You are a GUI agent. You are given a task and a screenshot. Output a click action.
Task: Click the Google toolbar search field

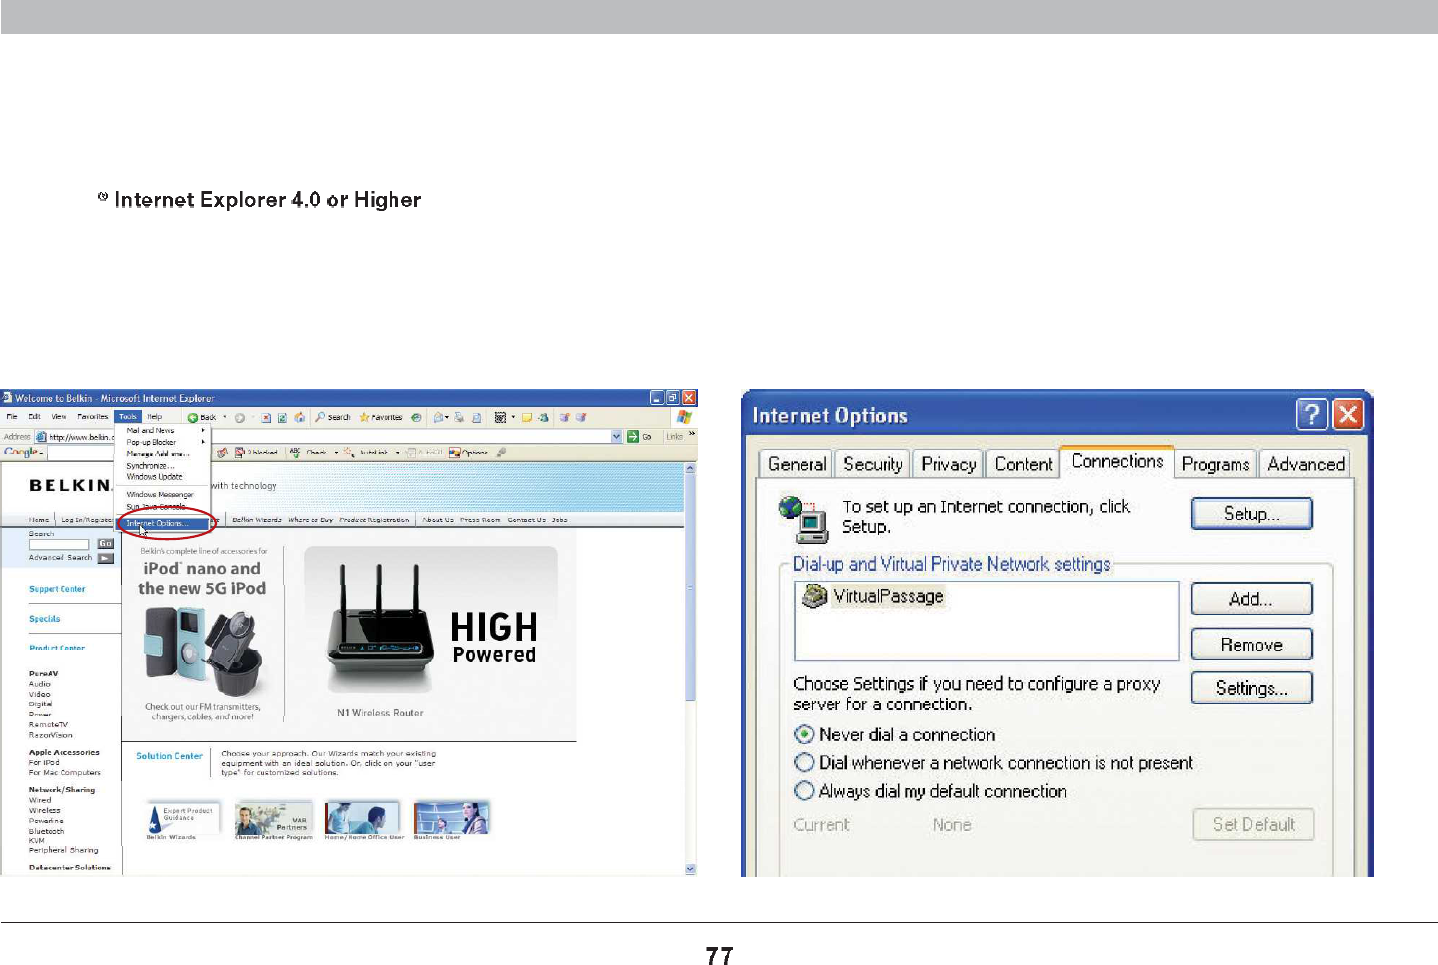(82, 453)
